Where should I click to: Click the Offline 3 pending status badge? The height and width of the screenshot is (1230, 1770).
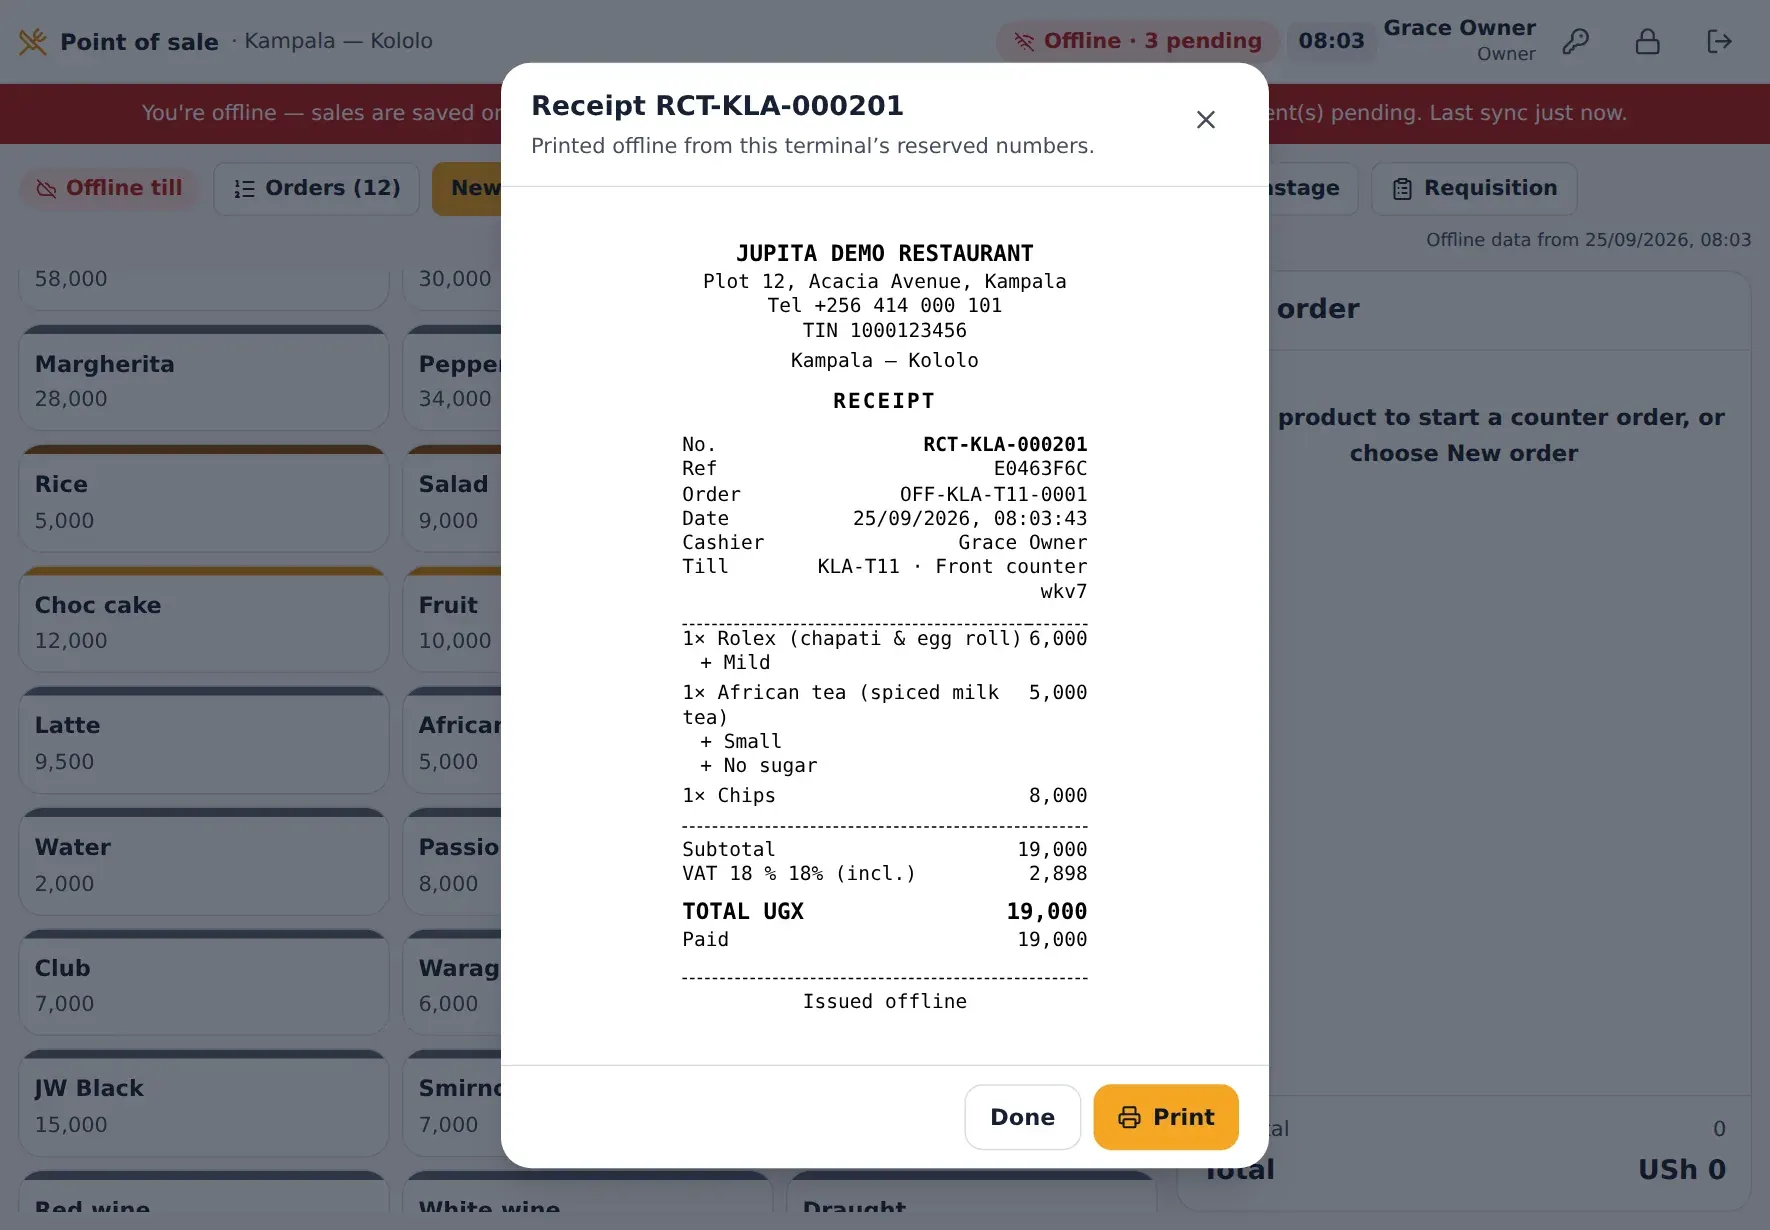1137,41
